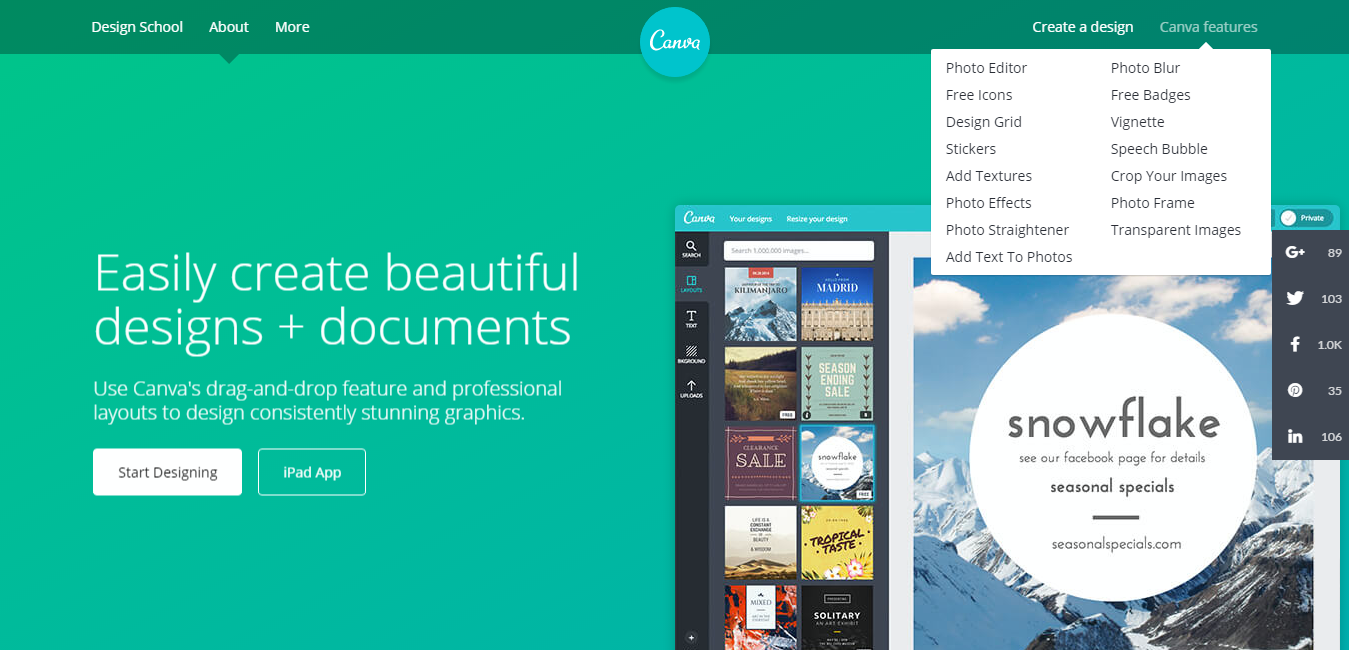Select Transparent Images
This screenshot has width=1349, height=650.
tap(1176, 230)
